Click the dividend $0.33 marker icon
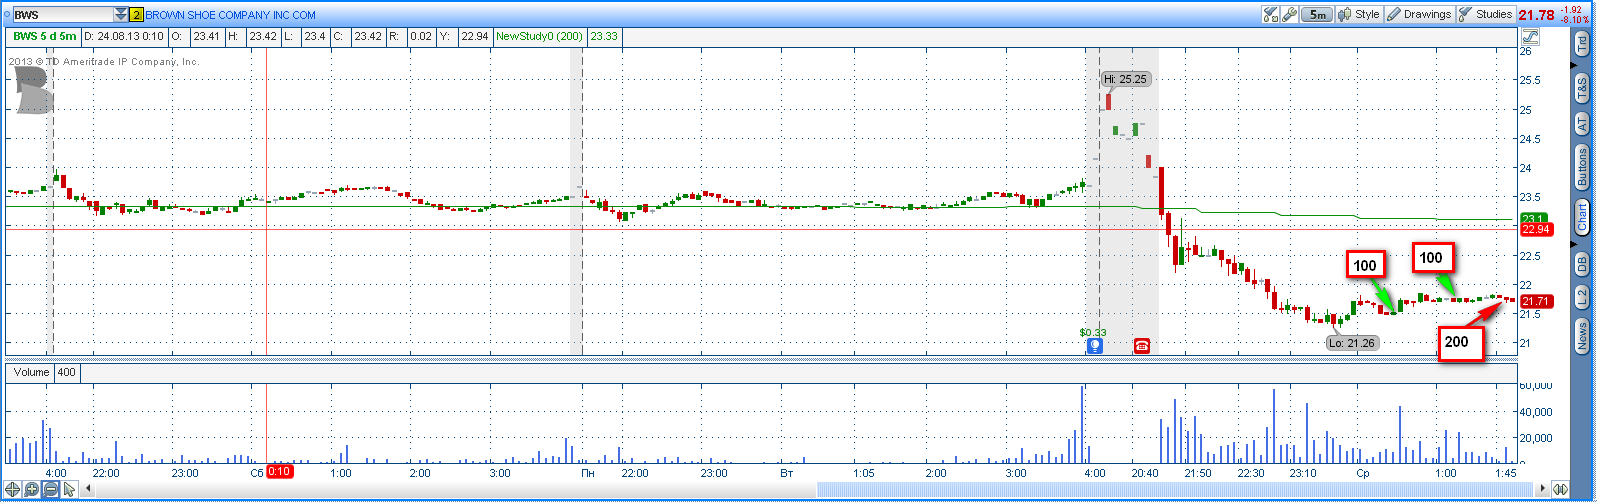1597x502 pixels. pyautogui.click(x=1095, y=345)
